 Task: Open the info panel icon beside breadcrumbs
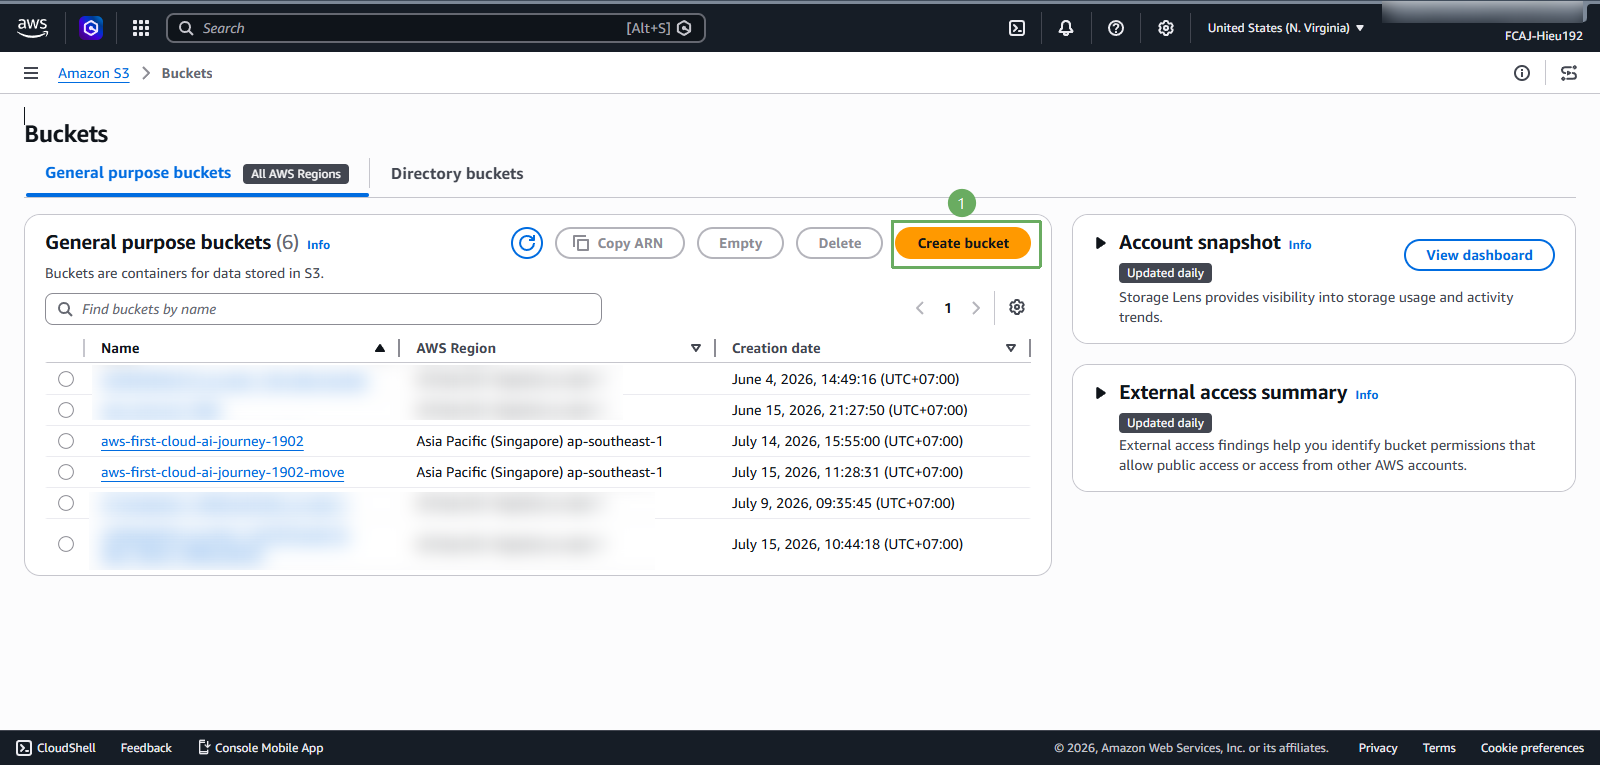pyautogui.click(x=1522, y=73)
